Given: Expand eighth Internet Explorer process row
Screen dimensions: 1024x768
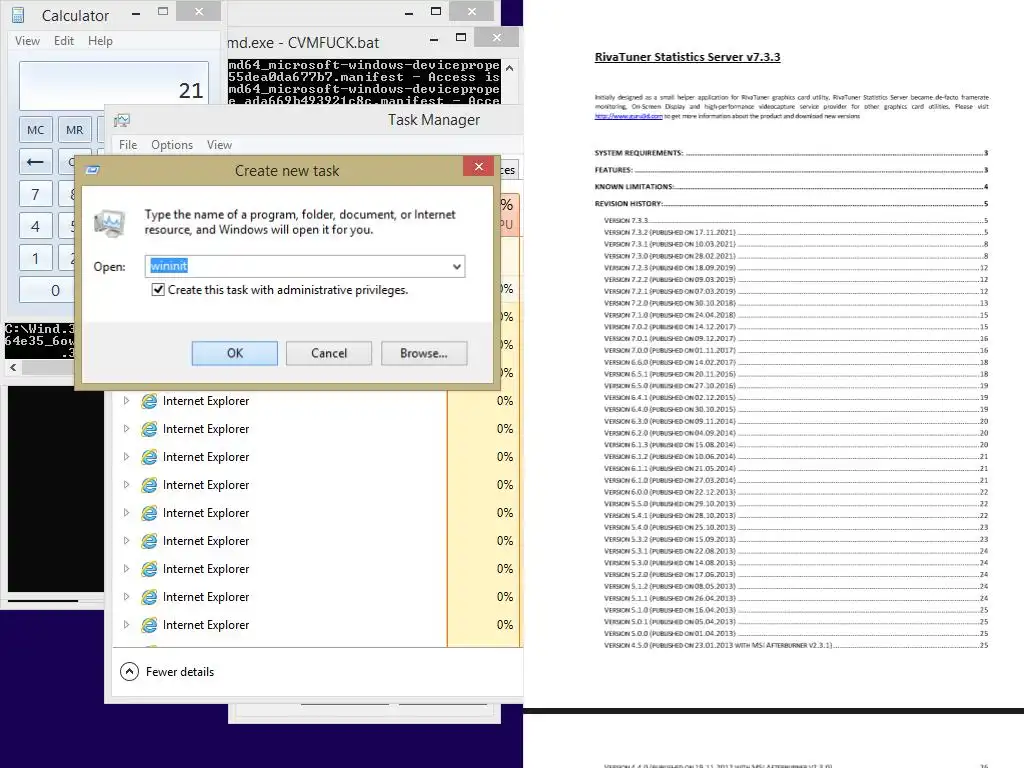Looking at the screenshot, I should [x=126, y=597].
